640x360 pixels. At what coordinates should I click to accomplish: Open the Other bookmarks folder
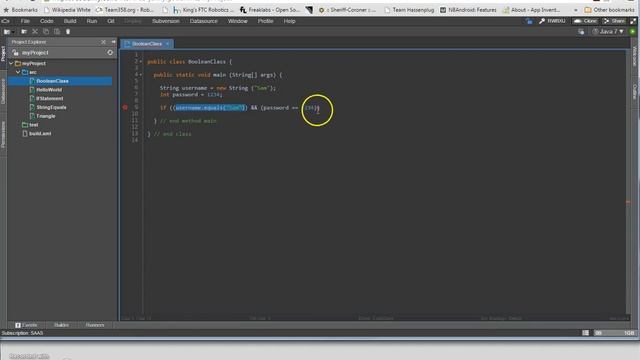[610, 9]
